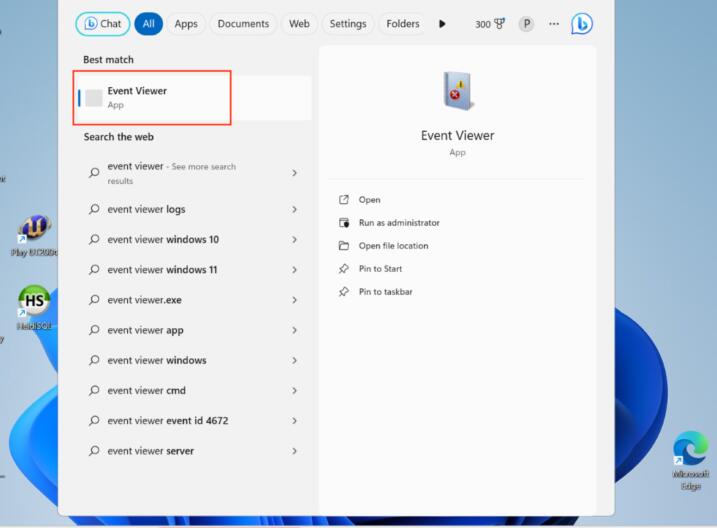Screen dimensions: 717x528
Task: Click the large Event Viewer app icon
Action: 457,91
